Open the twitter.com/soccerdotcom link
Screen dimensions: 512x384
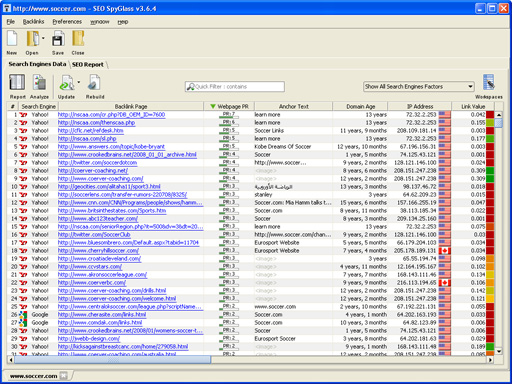coord(97,163)
